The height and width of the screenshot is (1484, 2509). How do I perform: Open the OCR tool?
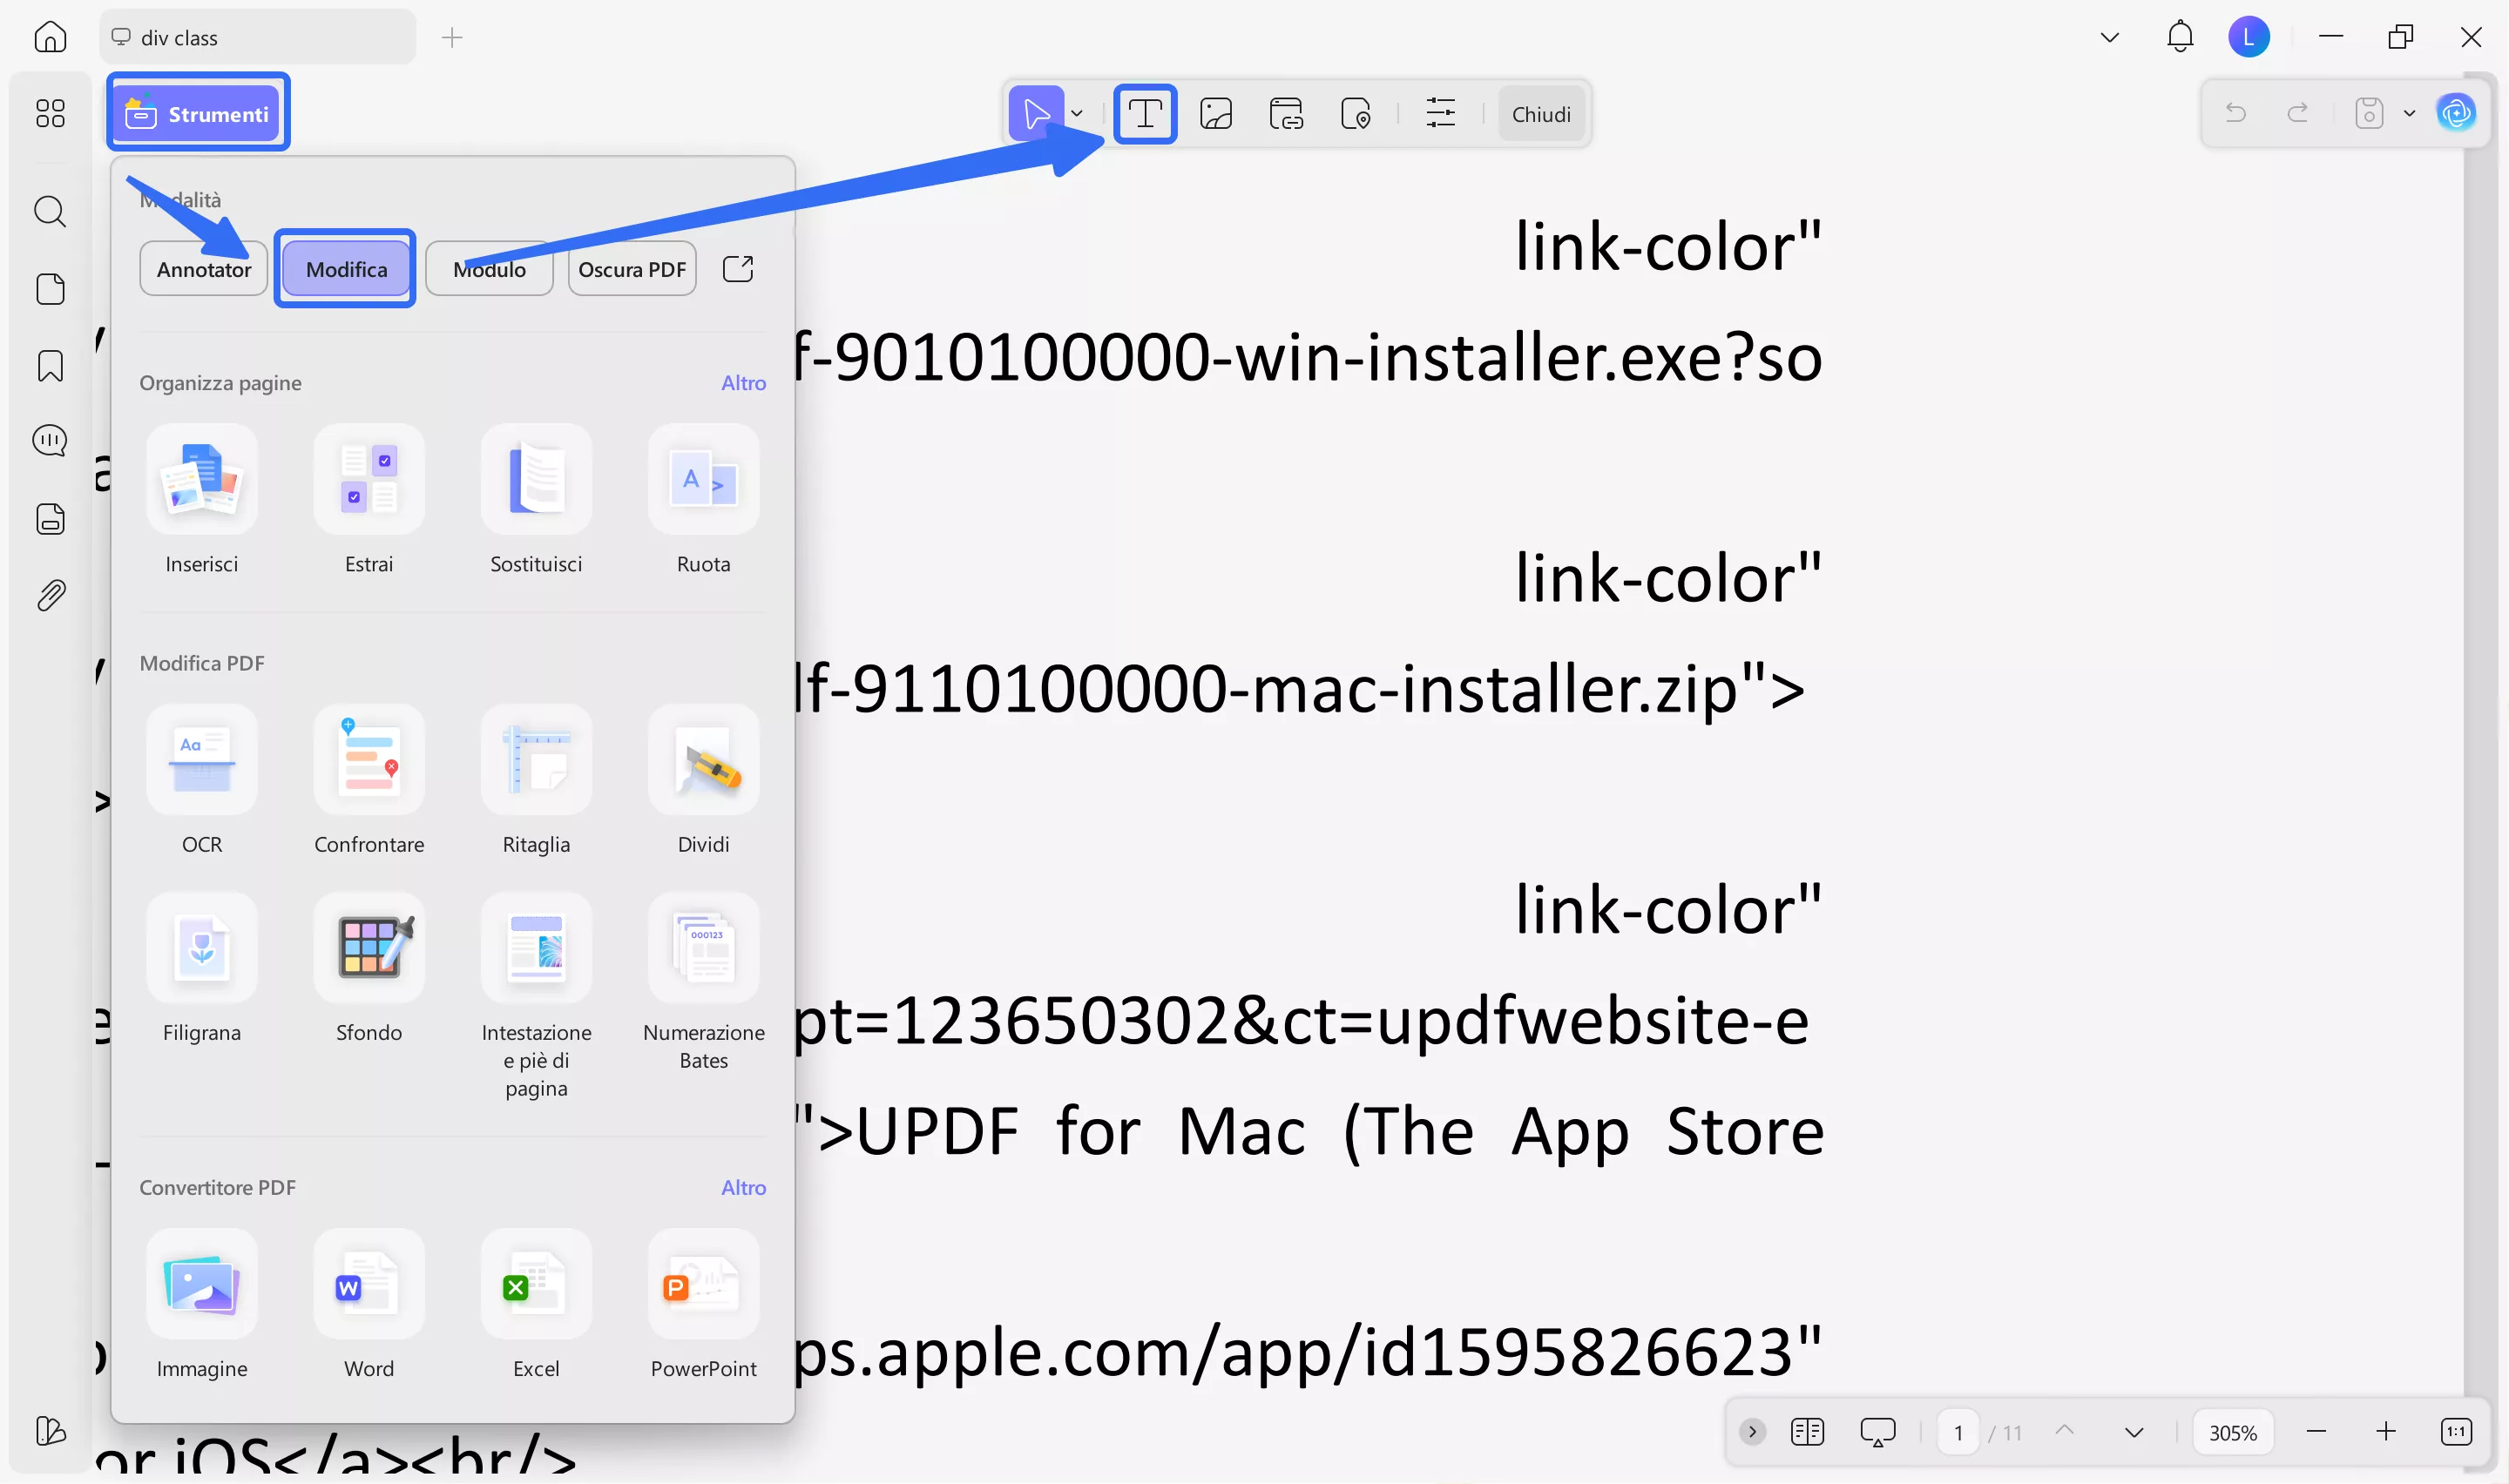(x=202, y=762)
